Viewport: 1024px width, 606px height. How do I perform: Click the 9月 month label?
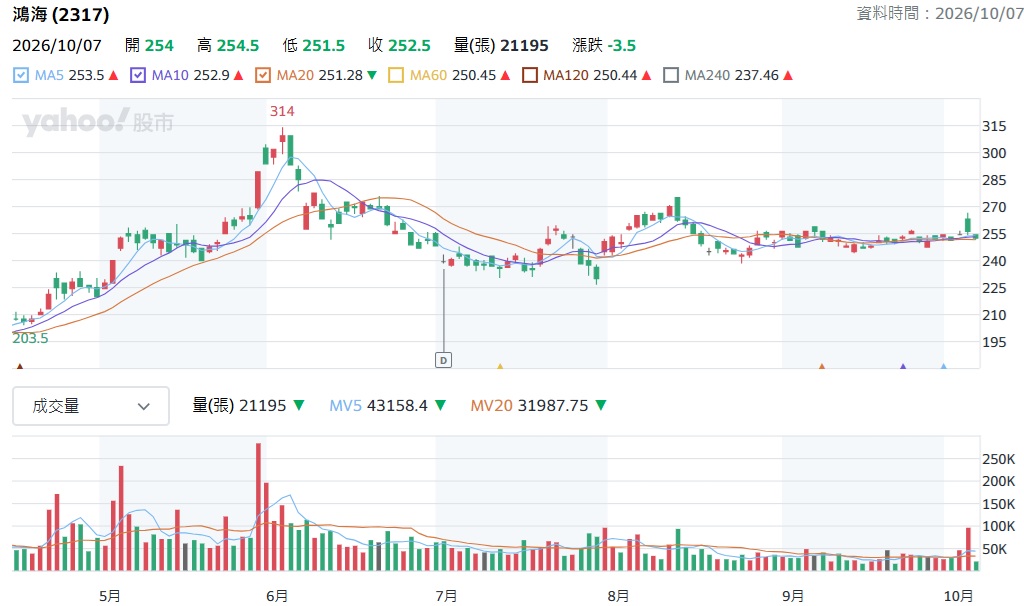[x=793, y=596]
